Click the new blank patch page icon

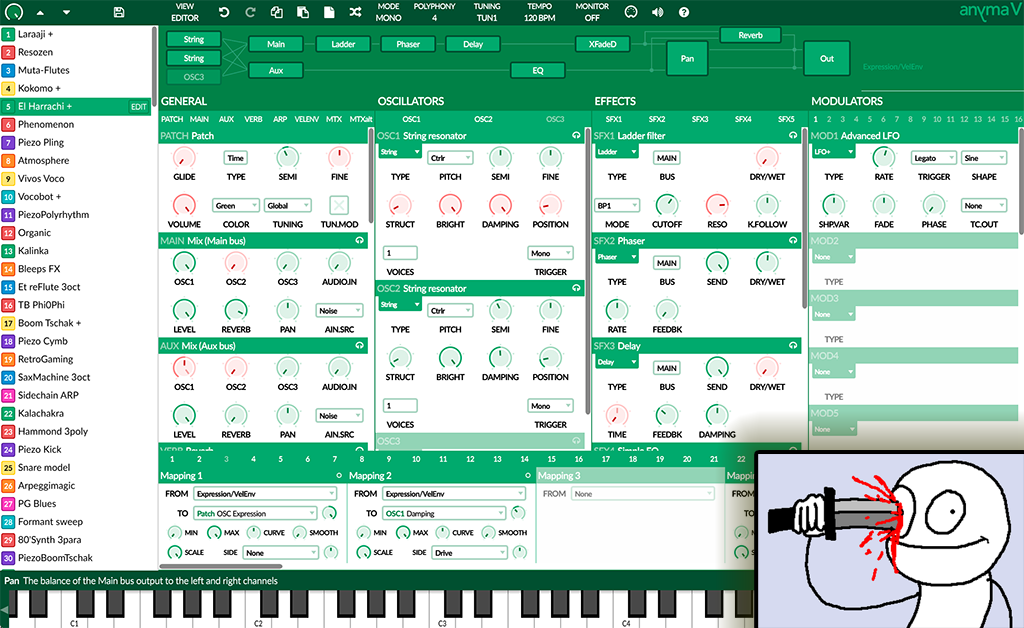(x=329, y=12)
